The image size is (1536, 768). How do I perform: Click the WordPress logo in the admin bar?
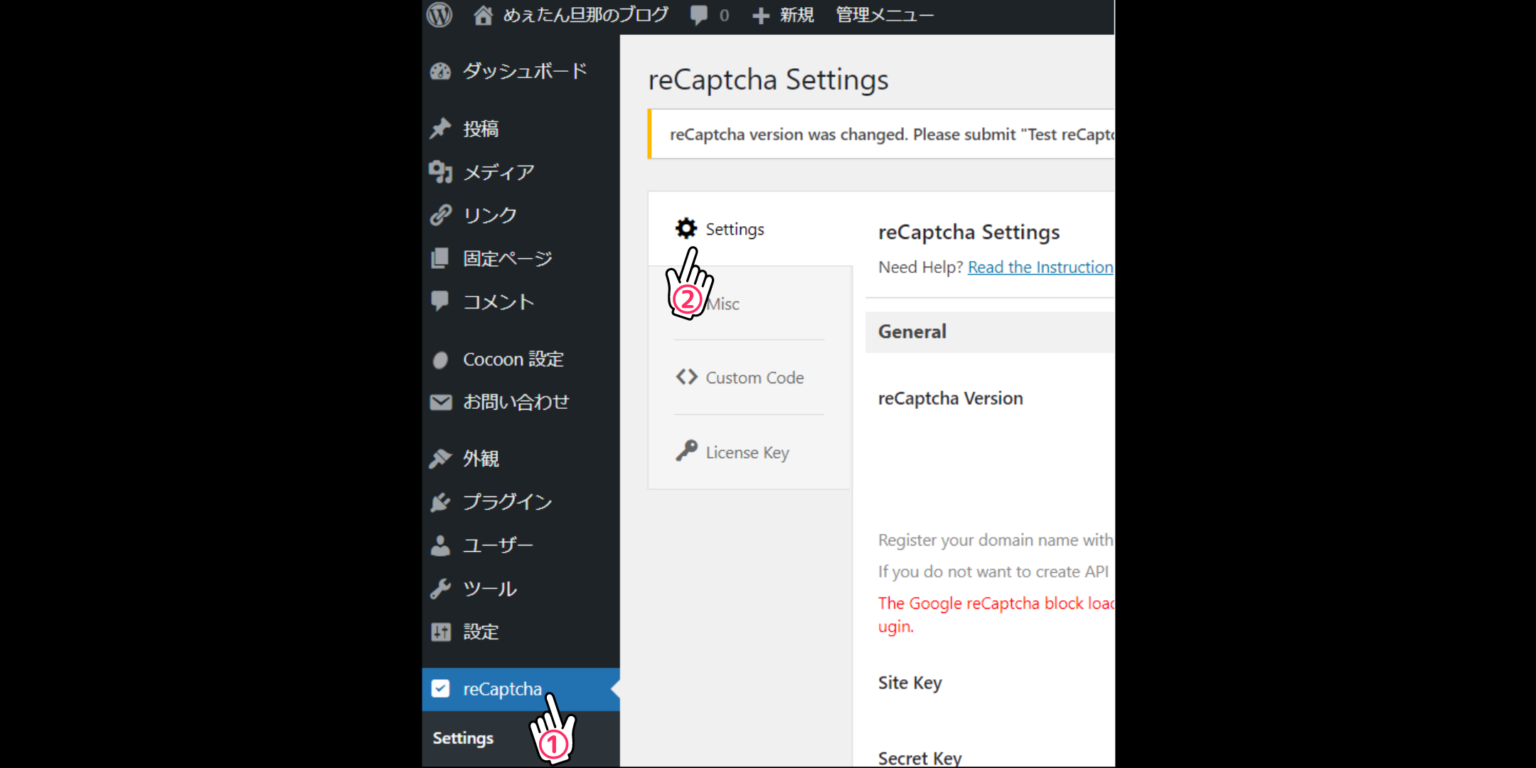pyautogui.click(x=439, y=15)
